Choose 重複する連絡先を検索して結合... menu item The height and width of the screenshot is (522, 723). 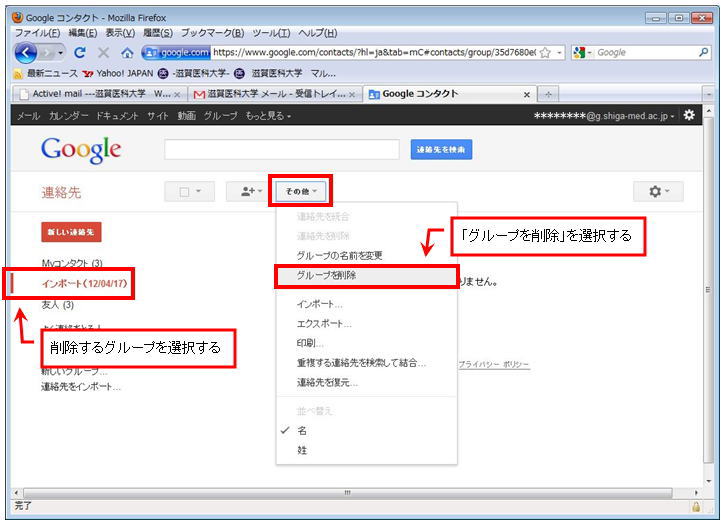tap(367, 363)
